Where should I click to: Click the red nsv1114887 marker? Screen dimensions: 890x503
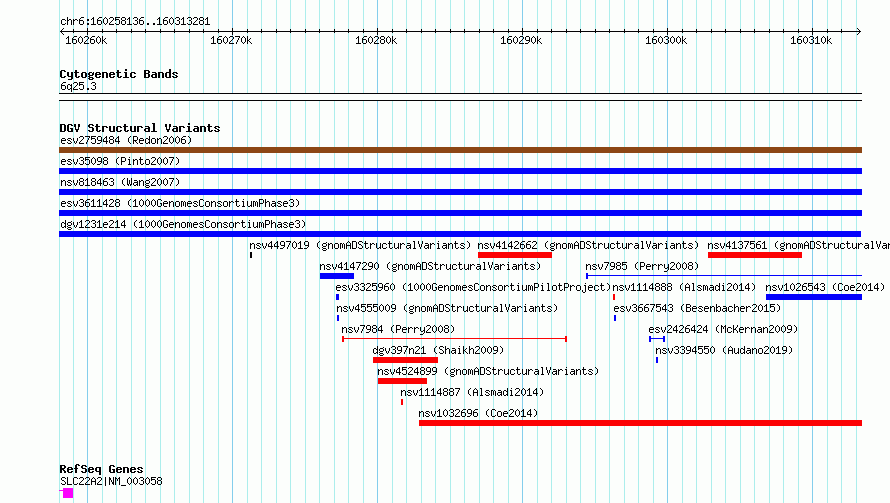402,402
